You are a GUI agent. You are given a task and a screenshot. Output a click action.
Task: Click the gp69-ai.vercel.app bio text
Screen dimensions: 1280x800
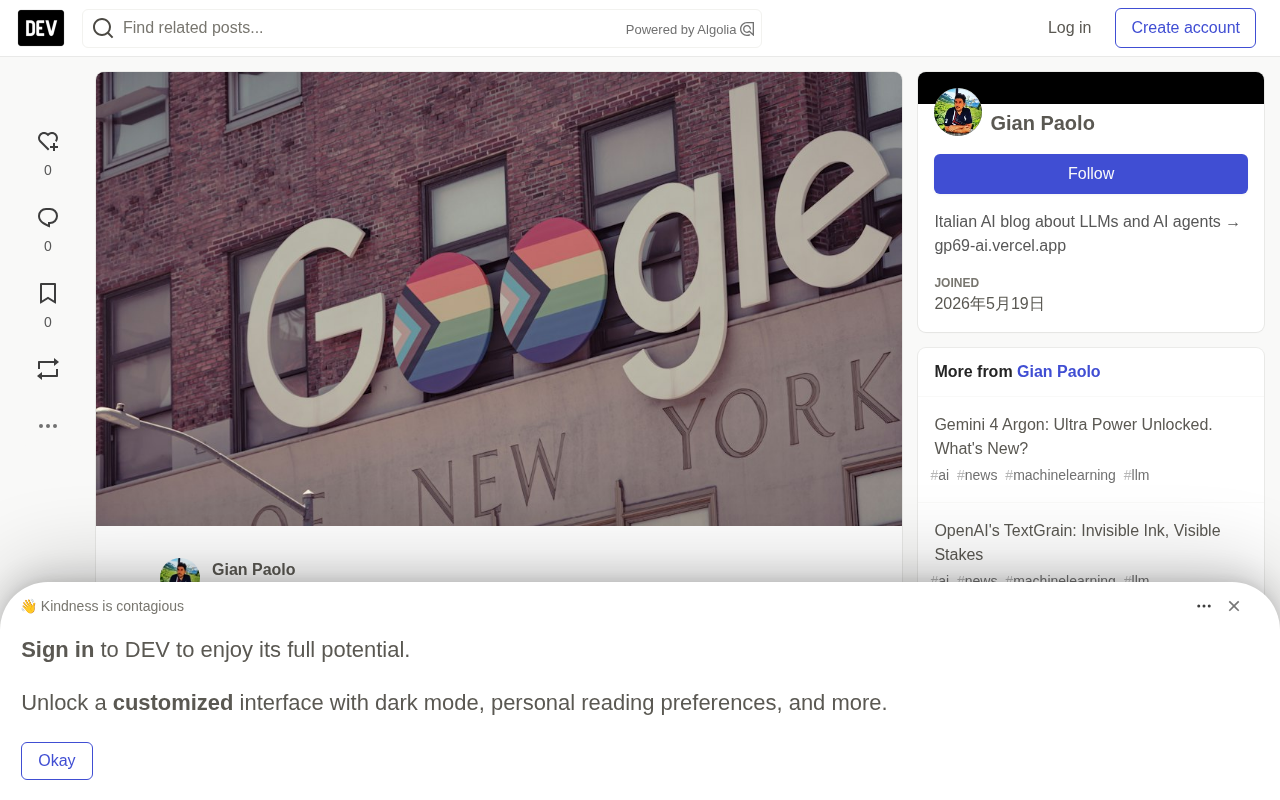(1000, 246)
